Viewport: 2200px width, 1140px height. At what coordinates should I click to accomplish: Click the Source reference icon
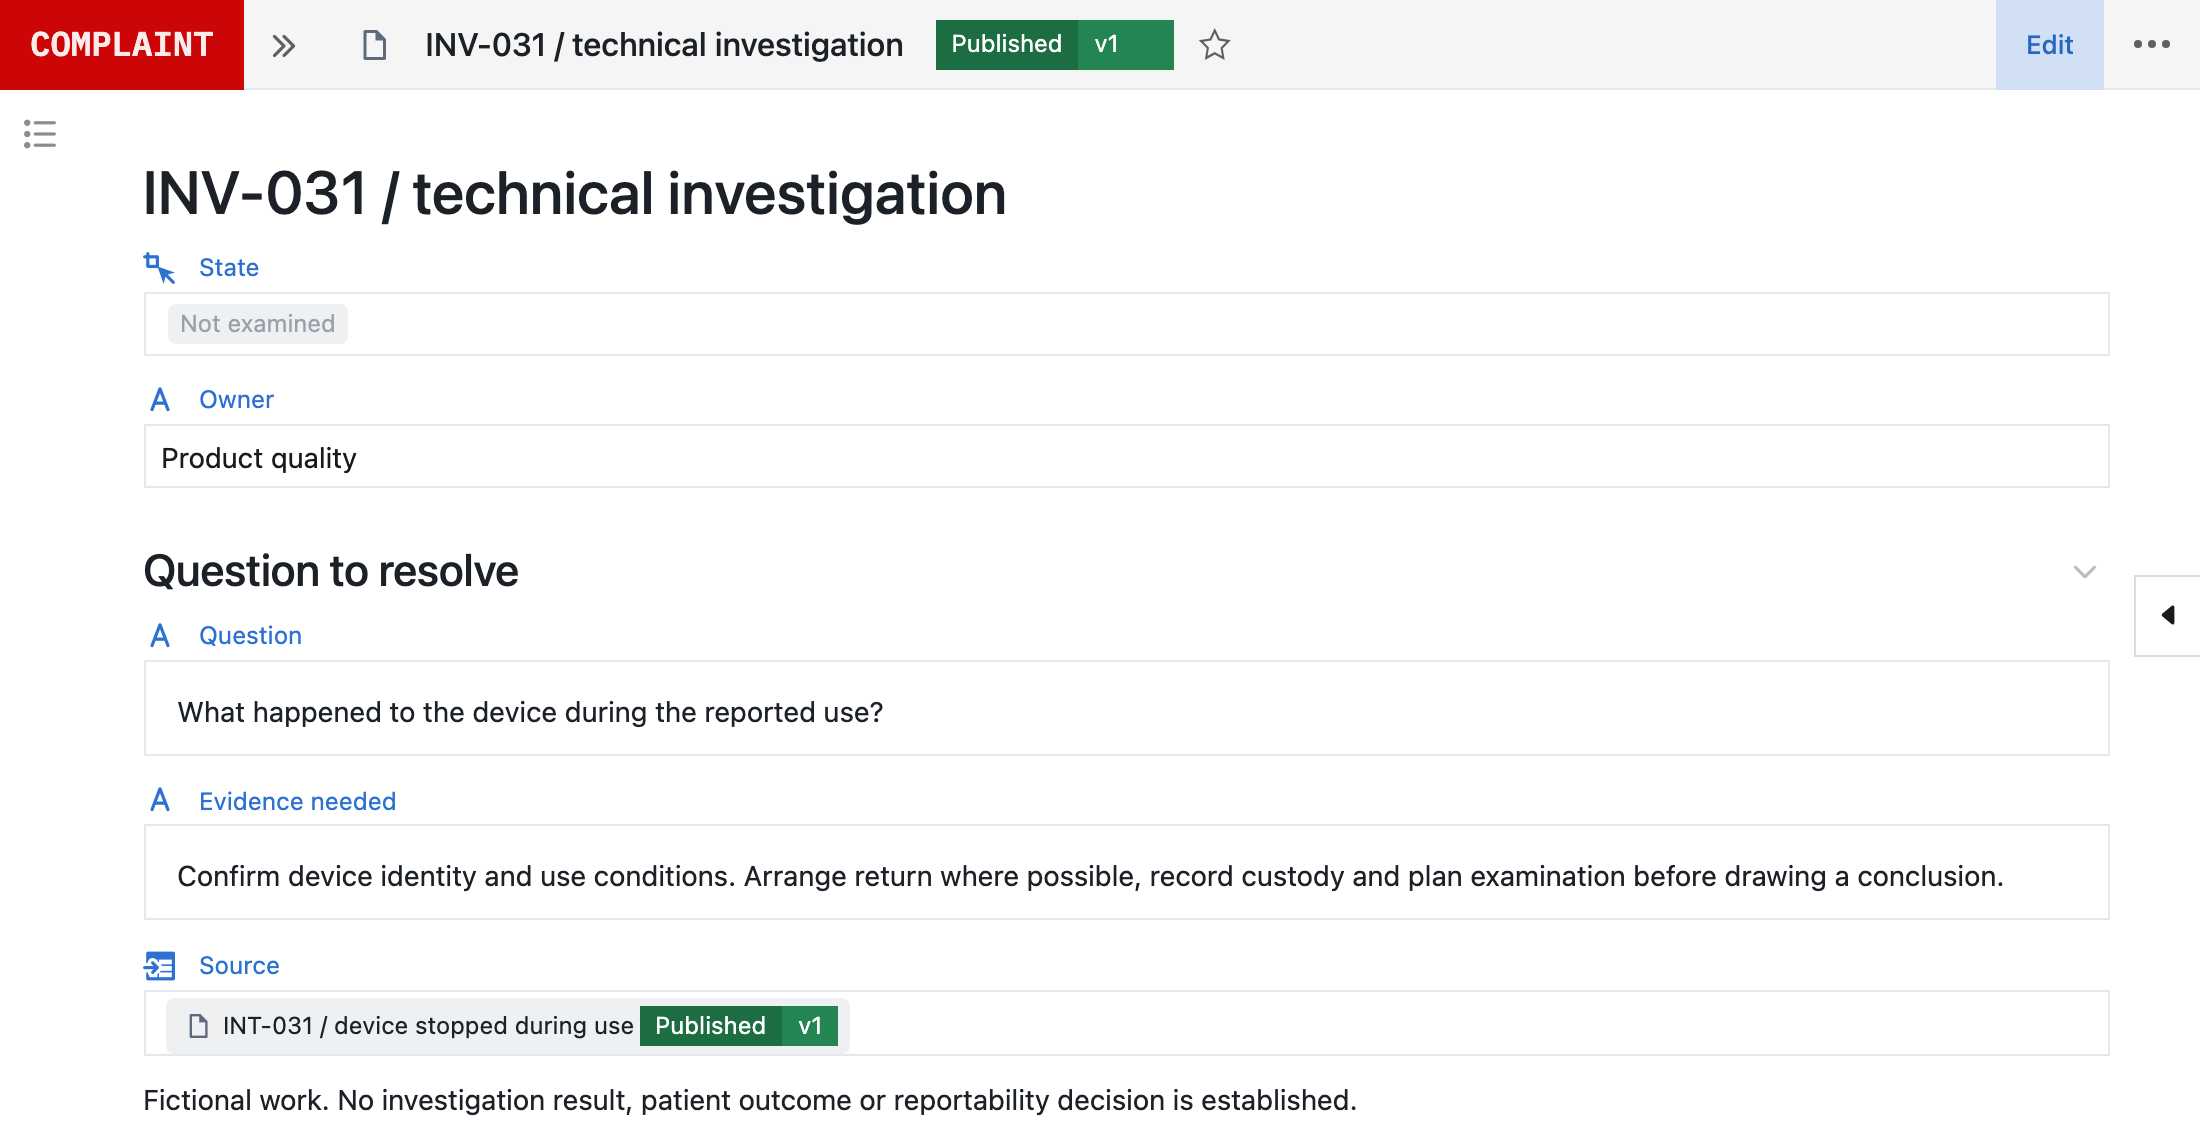tap(160, 966)
